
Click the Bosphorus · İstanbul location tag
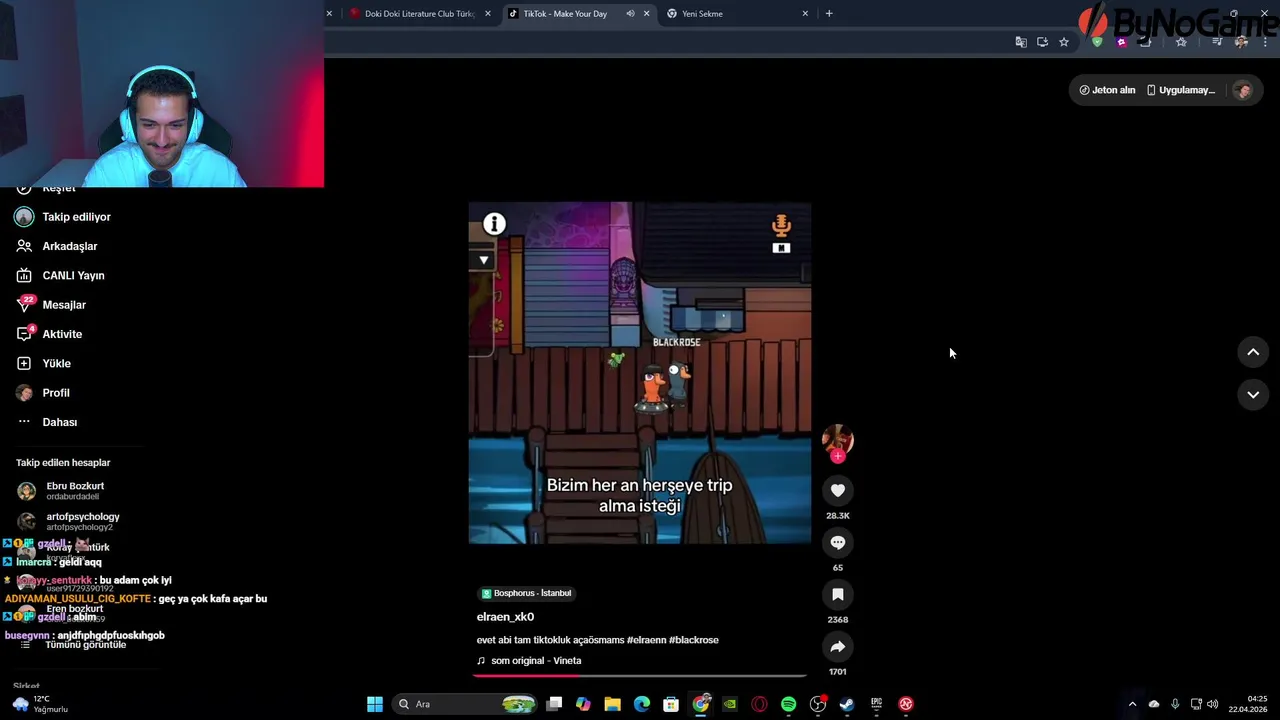click(x=526, y=593)
